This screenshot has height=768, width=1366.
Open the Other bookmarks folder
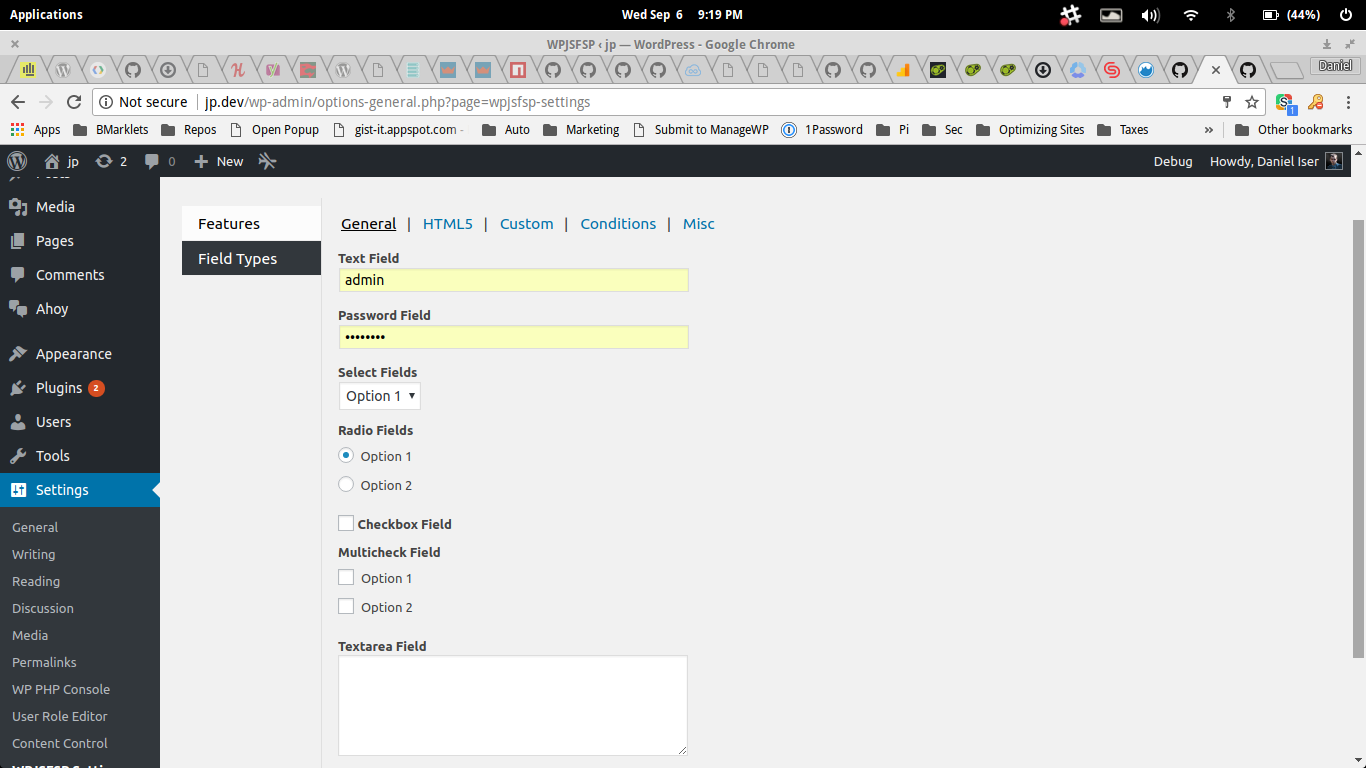tap(1293, 130)
